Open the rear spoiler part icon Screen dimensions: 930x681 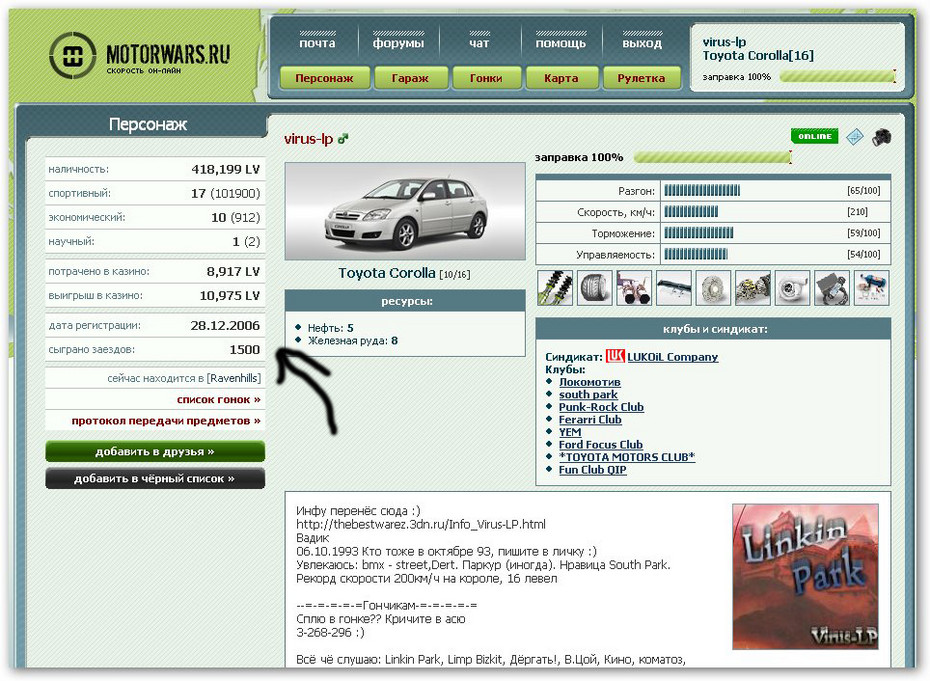pyautogui.click(x=674, y=288)
